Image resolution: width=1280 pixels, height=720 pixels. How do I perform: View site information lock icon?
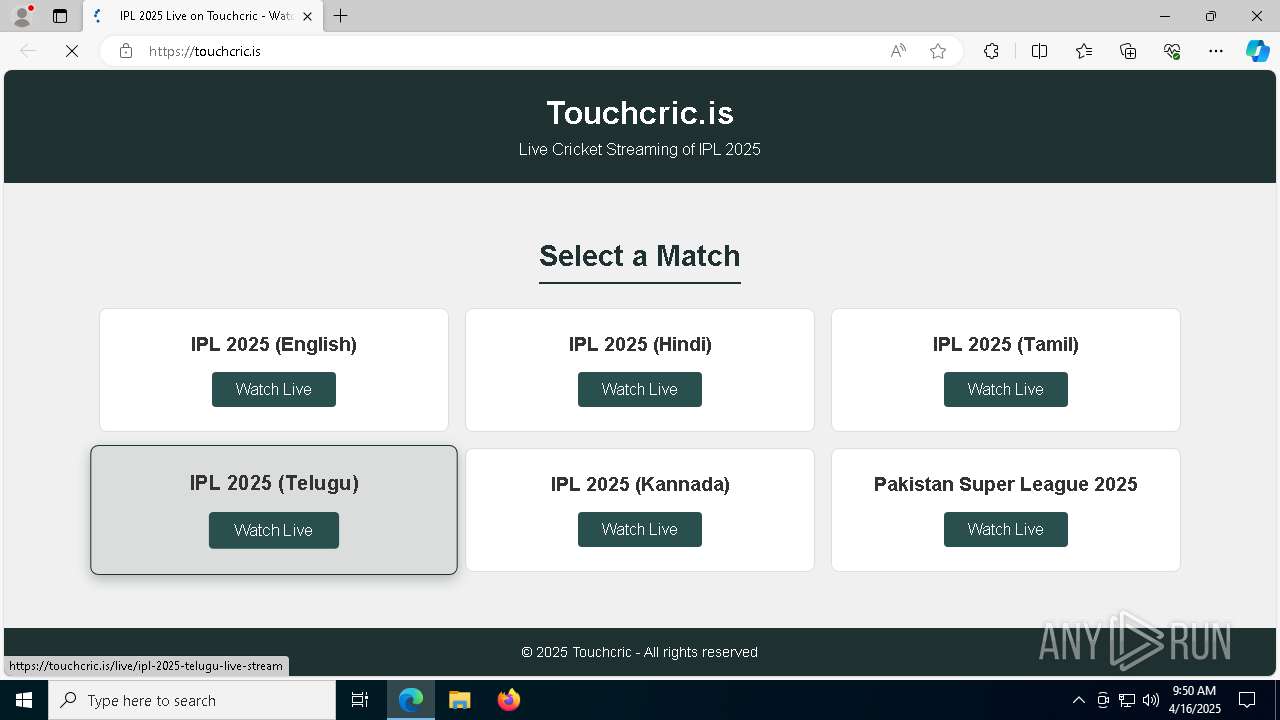(x=126, y=51)
